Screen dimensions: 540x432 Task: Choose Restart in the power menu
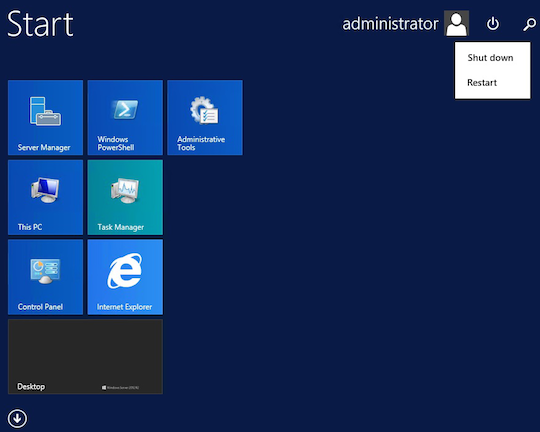point(492,83)
